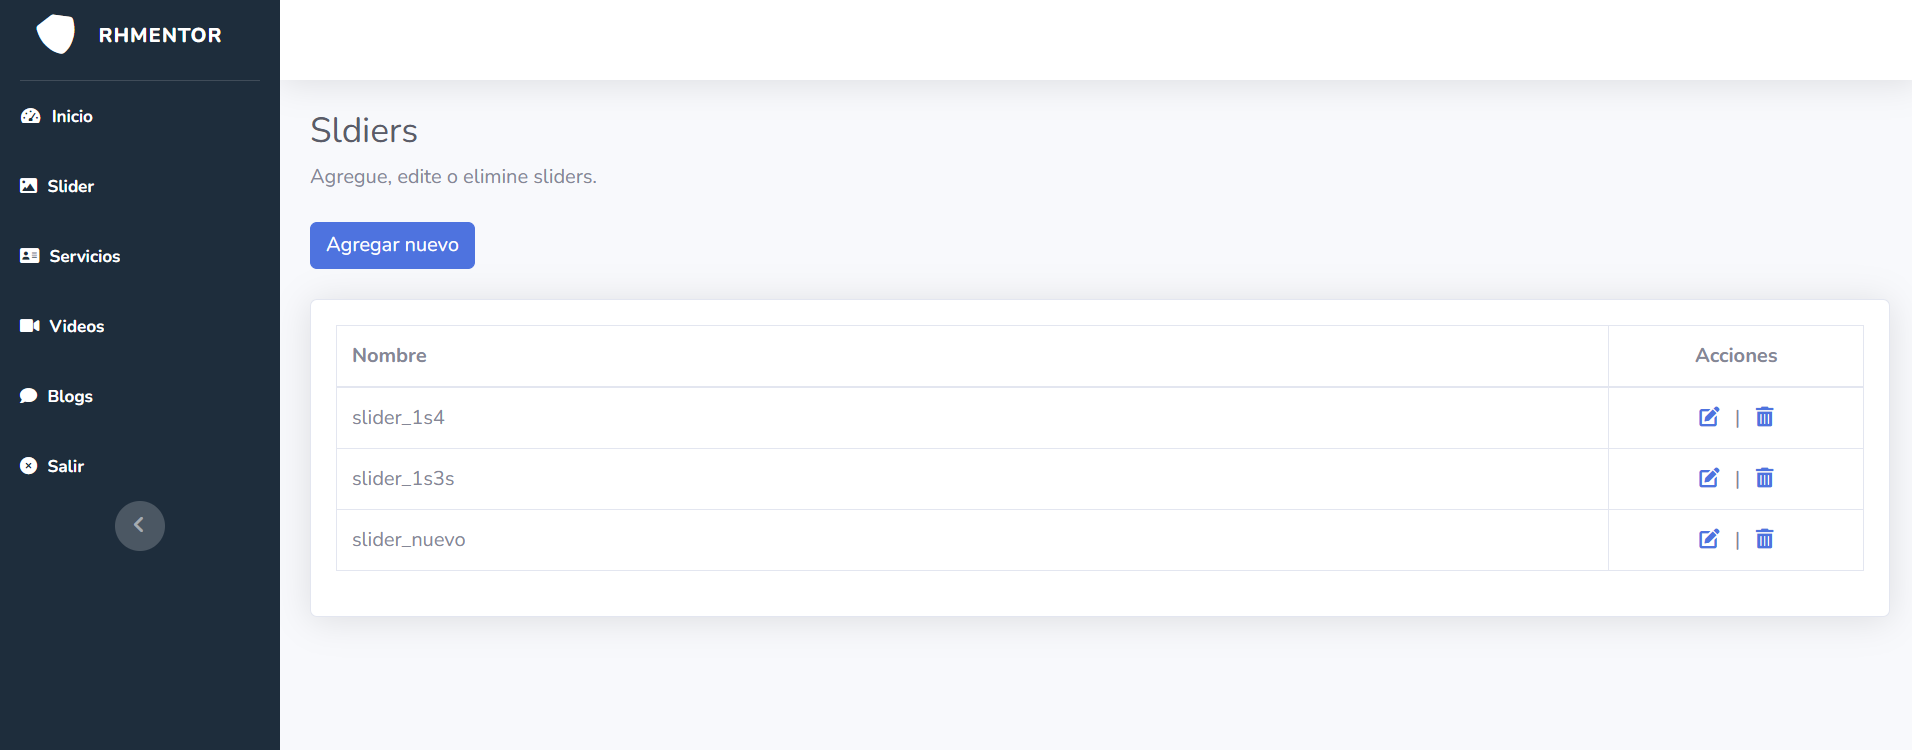Open the Slider menu item
1912x750 pixels.
[70, 186]
